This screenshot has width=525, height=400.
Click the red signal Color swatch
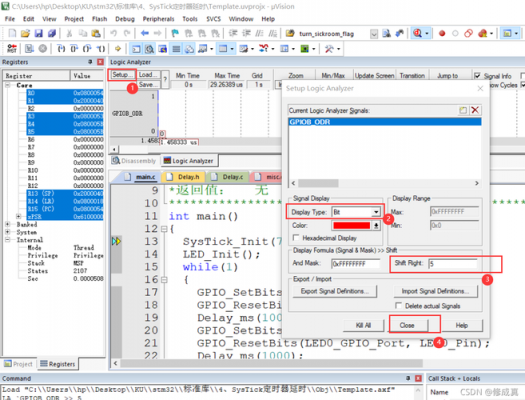pos(352,225)
